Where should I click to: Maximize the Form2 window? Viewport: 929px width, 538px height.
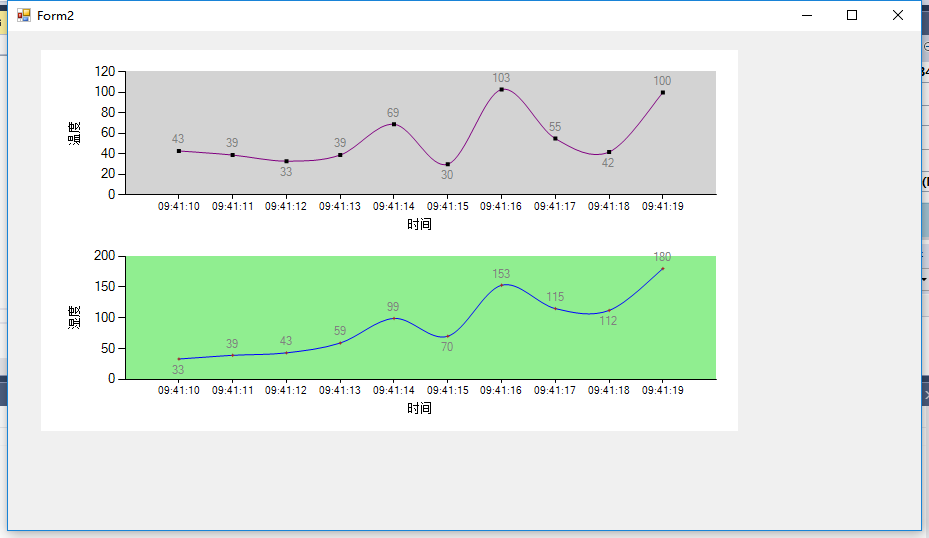pyautogui.click(x=852, y=15)
